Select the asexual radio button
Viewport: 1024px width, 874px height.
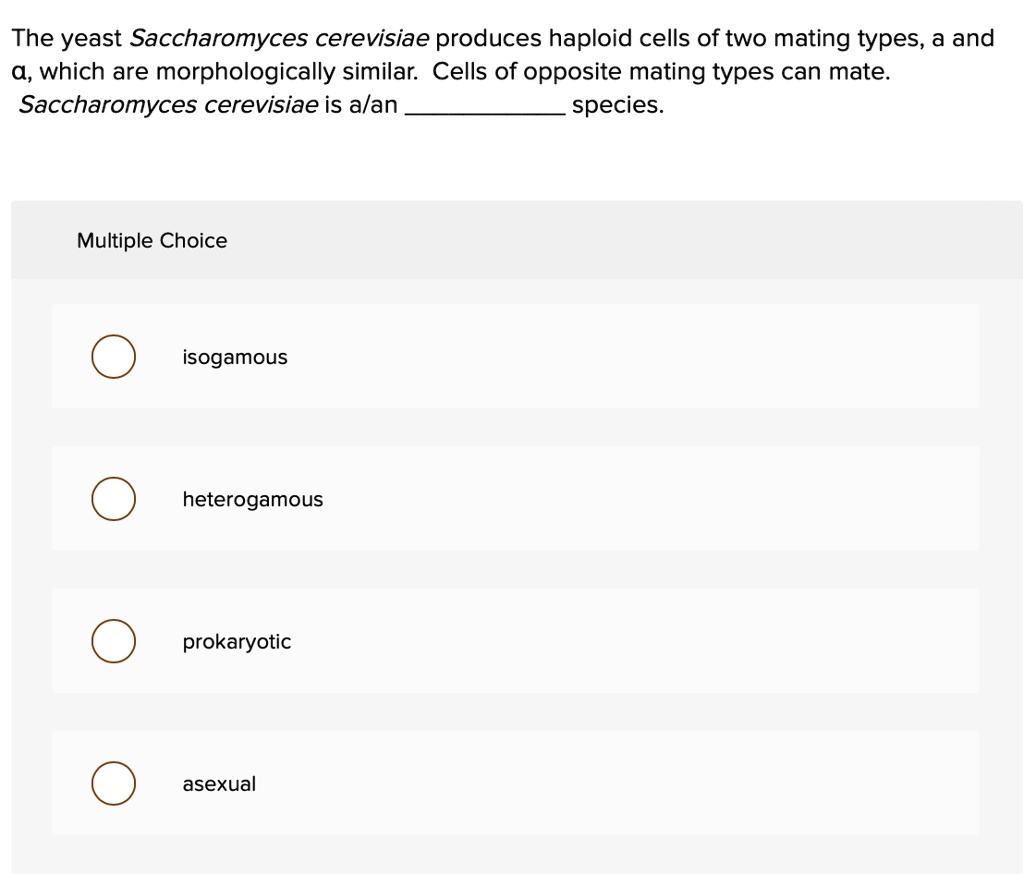click(x=112, y=783)
